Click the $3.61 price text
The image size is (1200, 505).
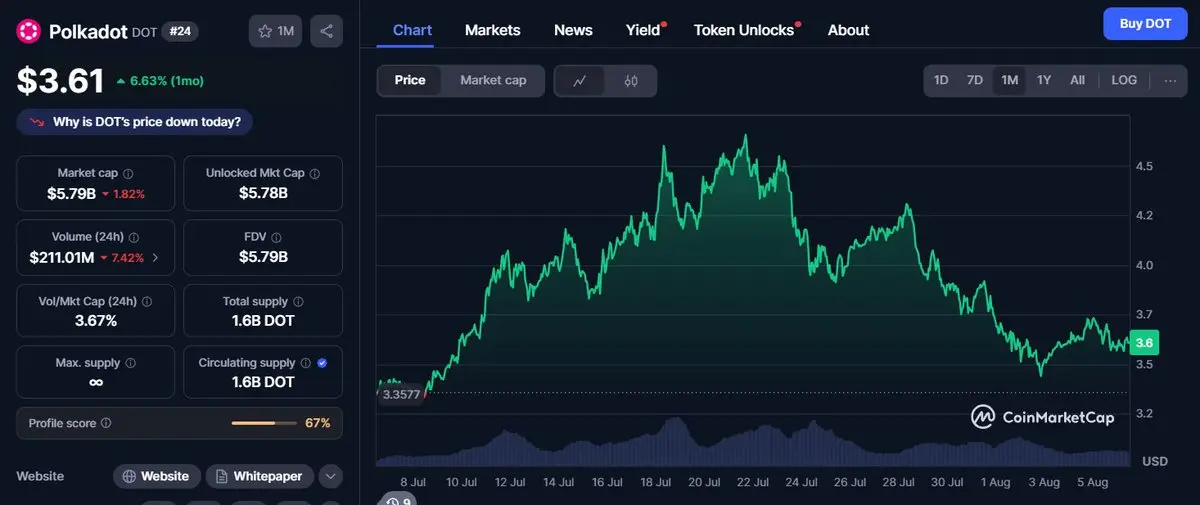60,81
